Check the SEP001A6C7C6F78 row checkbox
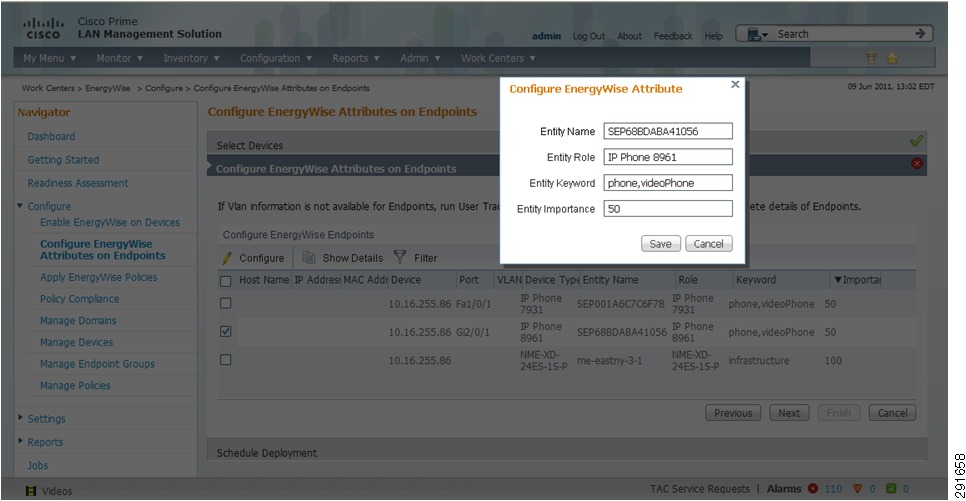Viewport: 966px width, 501px height. coord(225,303)
